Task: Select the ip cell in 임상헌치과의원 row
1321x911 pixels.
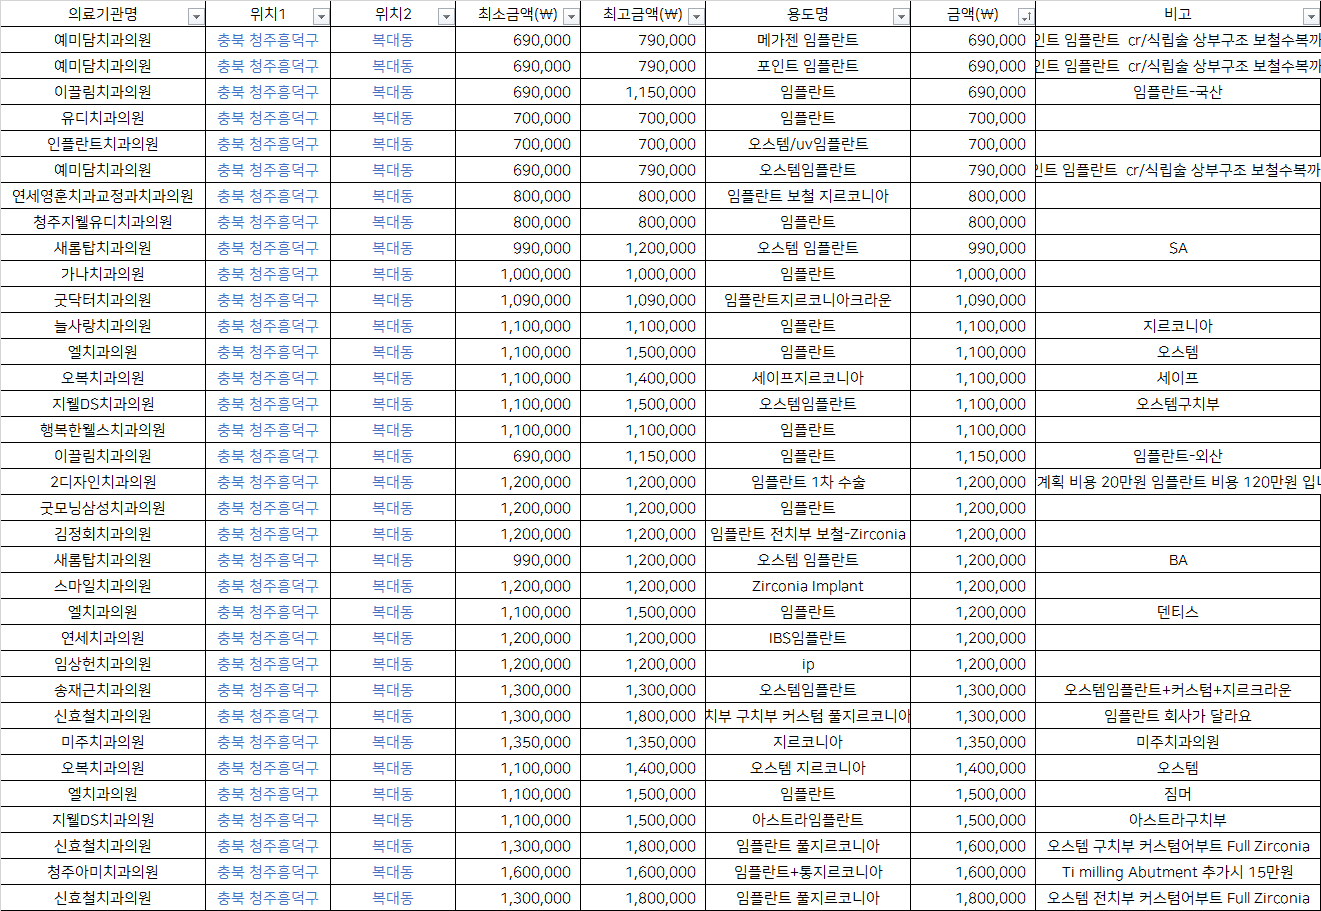Action: click(808, 664)
